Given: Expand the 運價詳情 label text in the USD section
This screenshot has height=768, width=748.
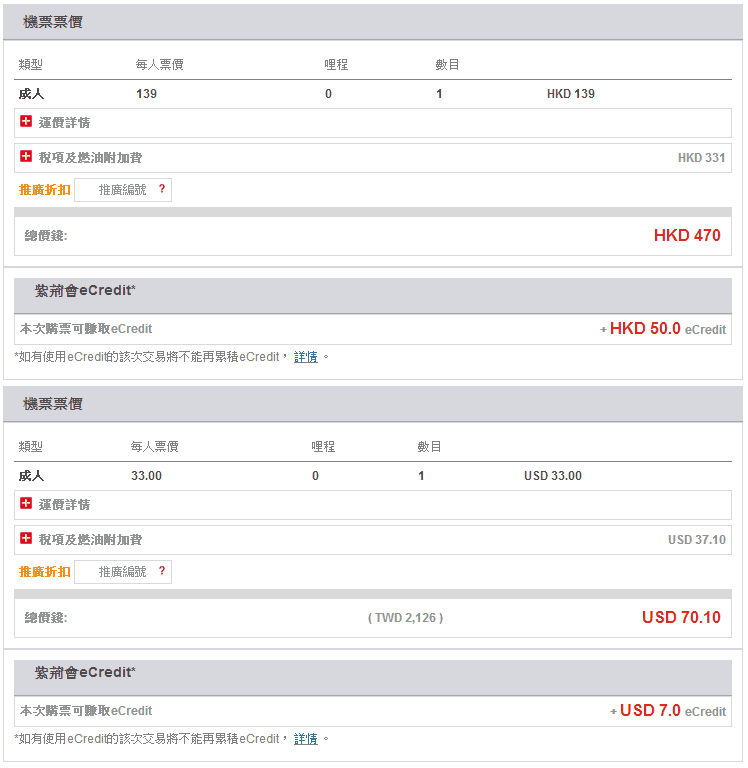Looking at the screenshot, I should tap(65, 505).
